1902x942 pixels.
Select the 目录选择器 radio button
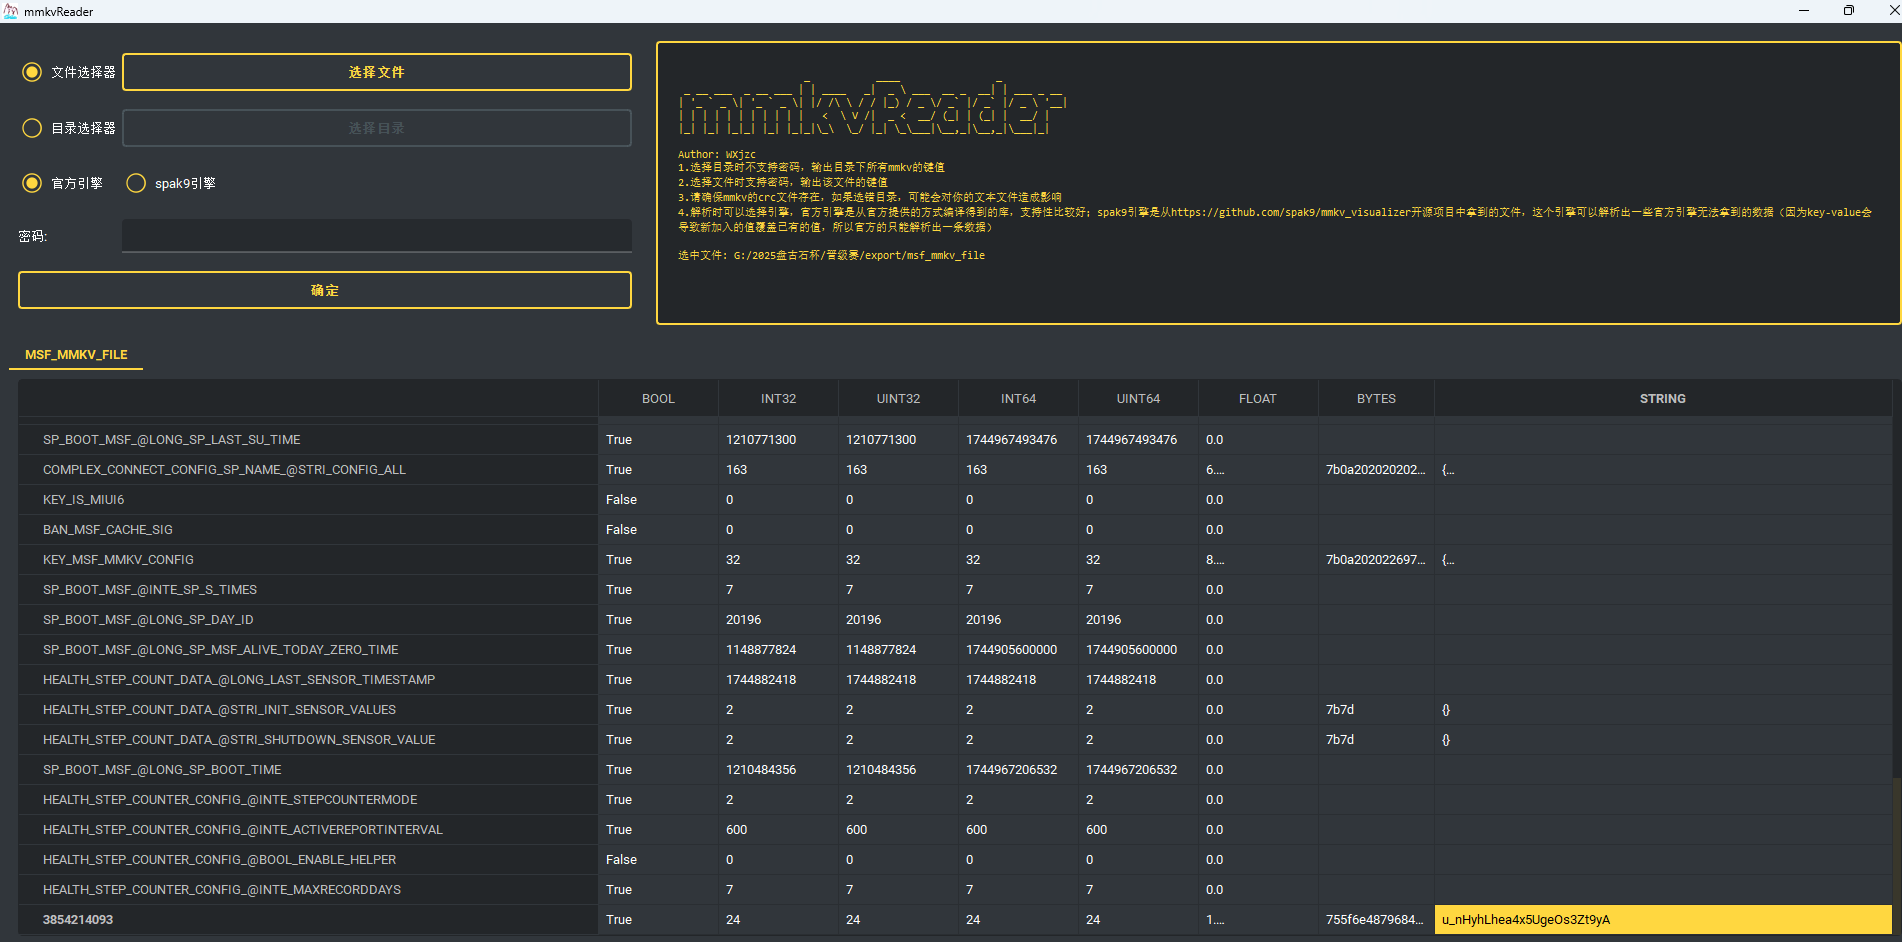tap(32, 128)
